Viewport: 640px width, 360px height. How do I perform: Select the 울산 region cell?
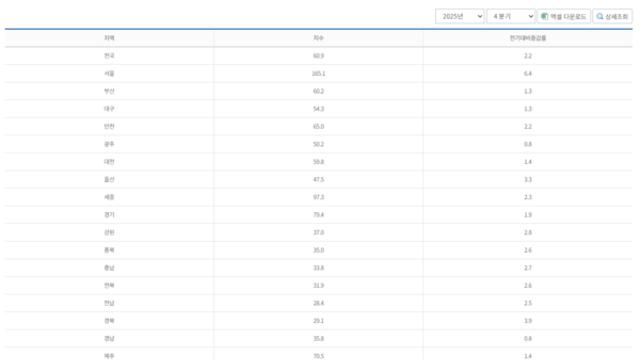(x=109, y=180)
